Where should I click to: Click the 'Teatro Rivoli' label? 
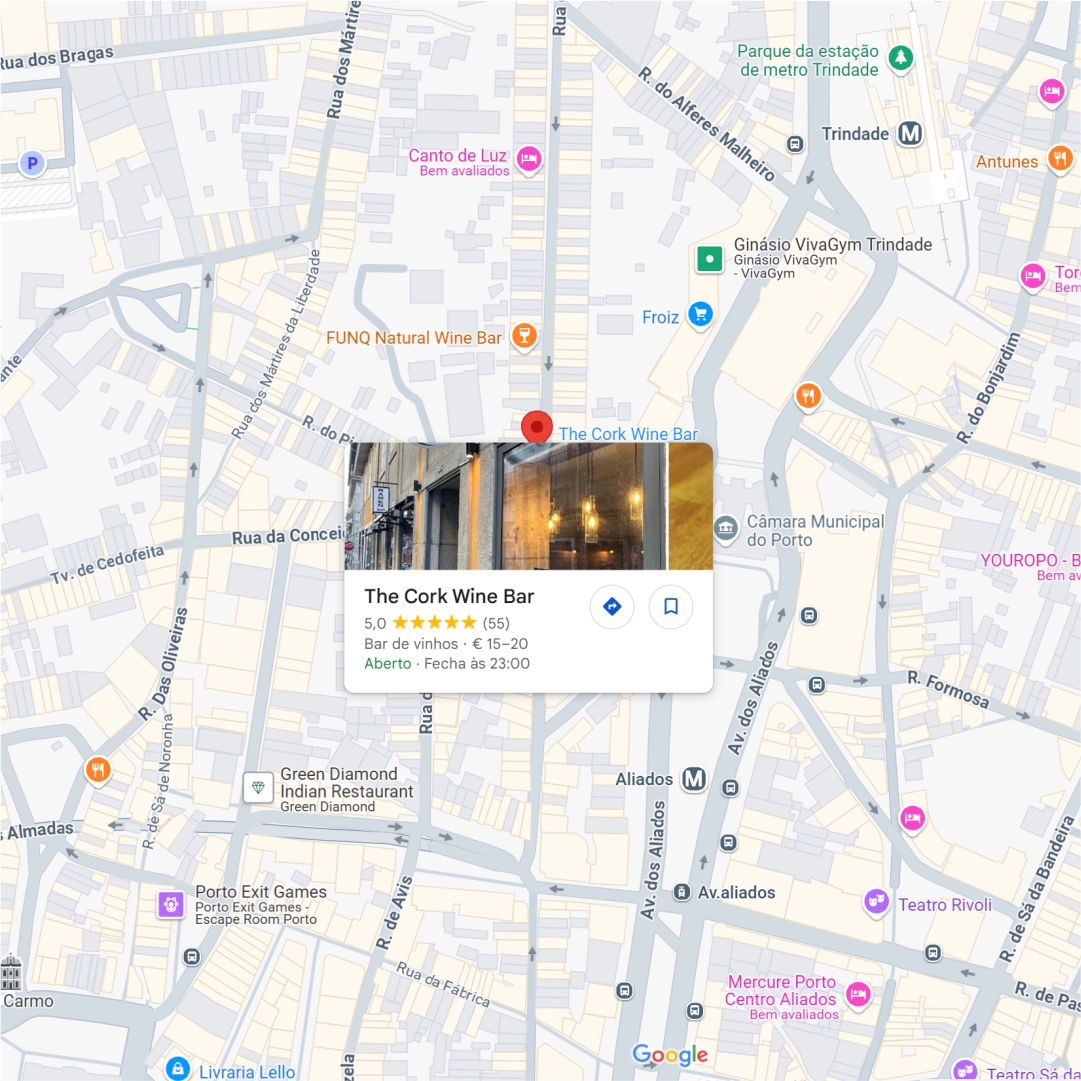coord(944,905)
